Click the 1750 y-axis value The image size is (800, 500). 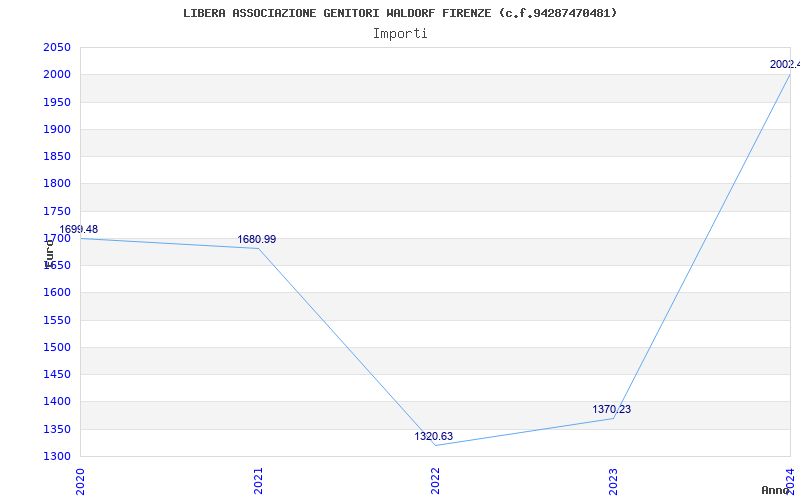point(57,211)
